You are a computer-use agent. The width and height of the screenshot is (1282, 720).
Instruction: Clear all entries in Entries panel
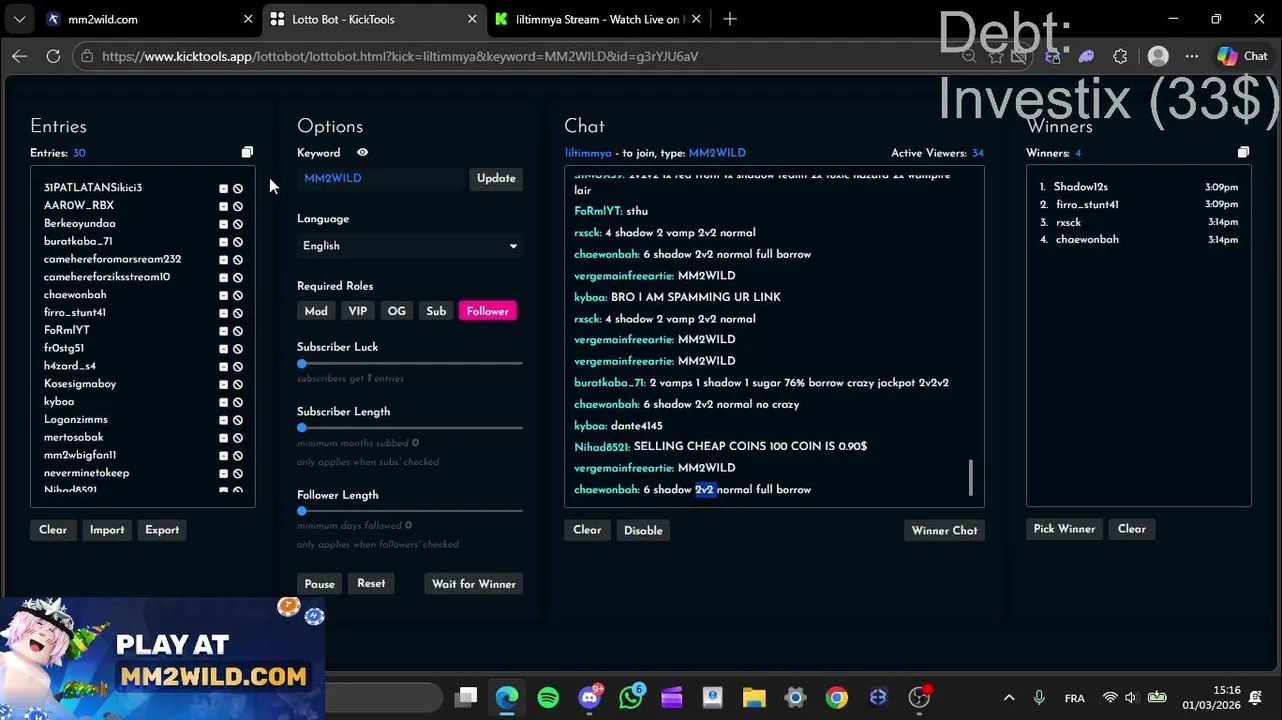click(53, 530)
